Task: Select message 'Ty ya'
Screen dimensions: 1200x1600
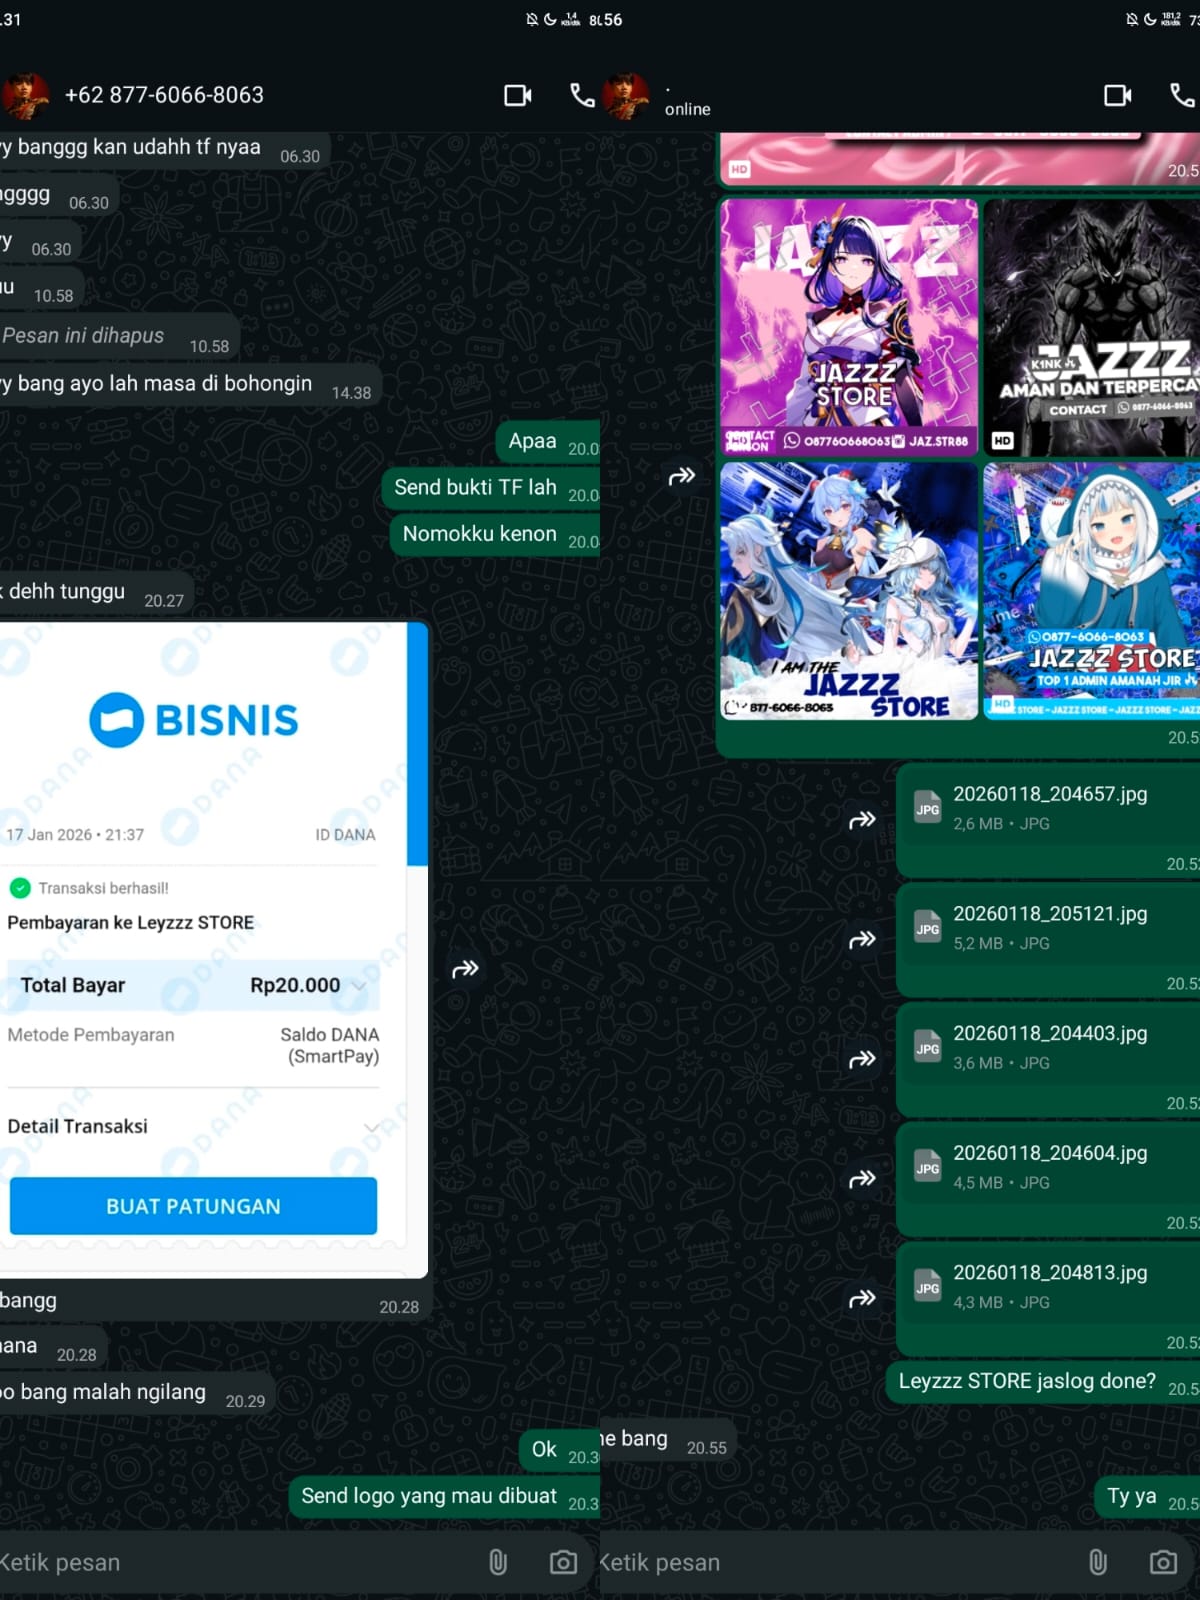Action: (x=1148, y=1496)
